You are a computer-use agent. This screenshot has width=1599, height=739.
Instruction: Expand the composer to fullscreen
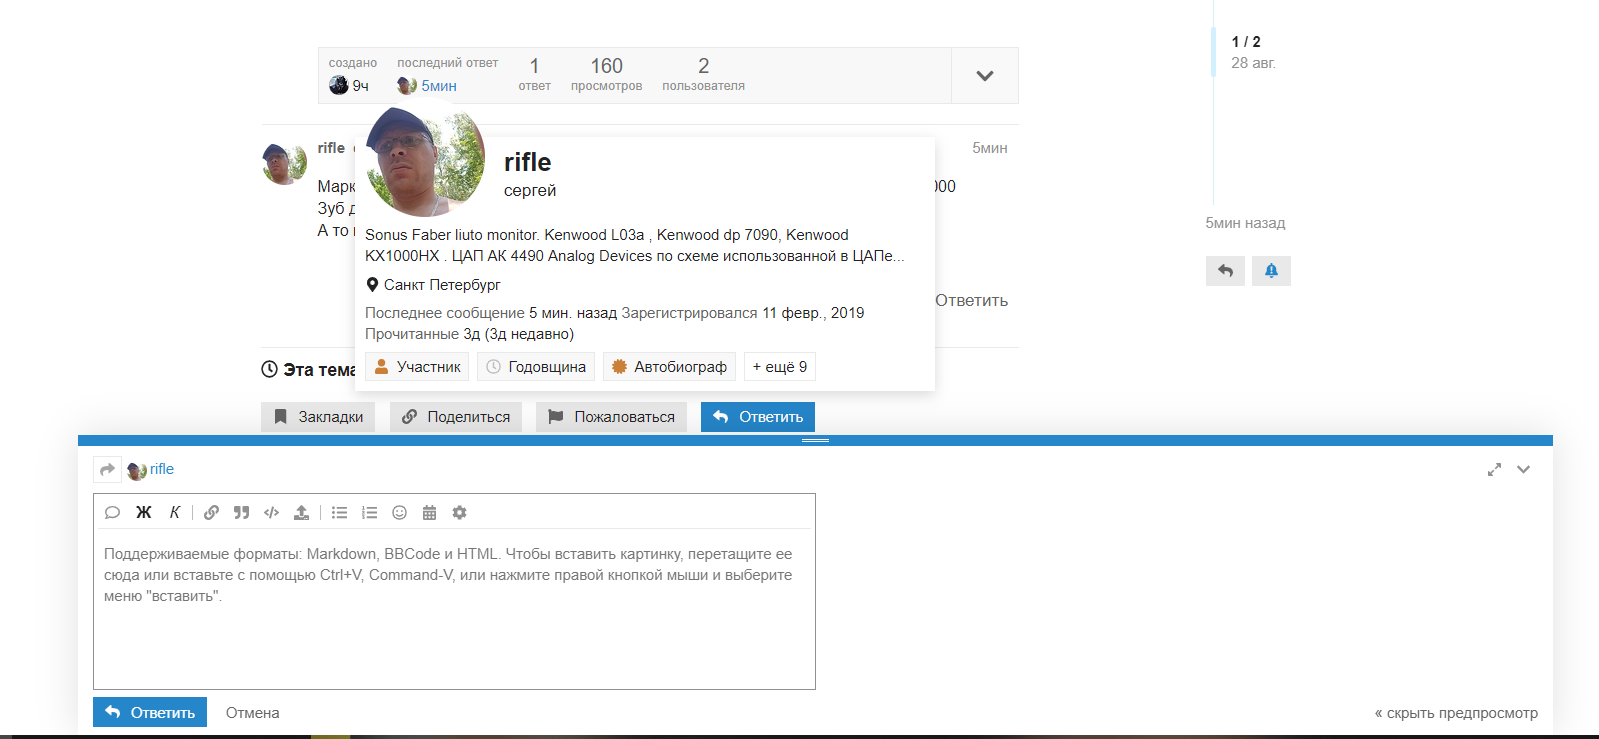point(1494,469)
